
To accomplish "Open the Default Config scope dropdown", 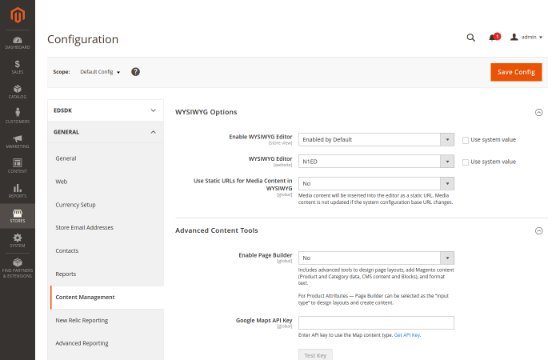I will tap(100, 72).
